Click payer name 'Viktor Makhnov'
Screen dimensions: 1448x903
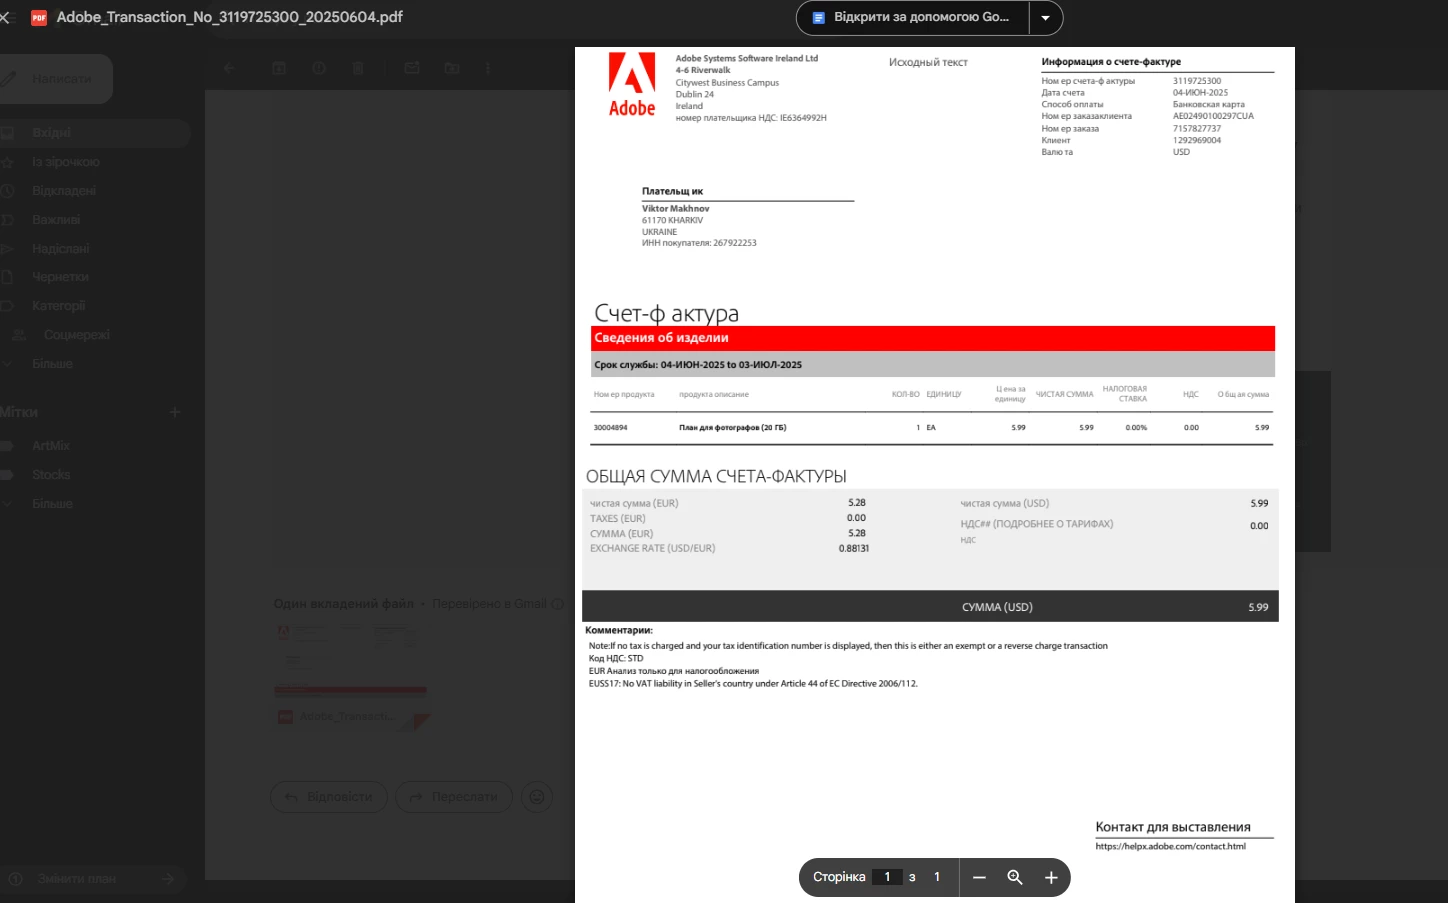point(675,209)
